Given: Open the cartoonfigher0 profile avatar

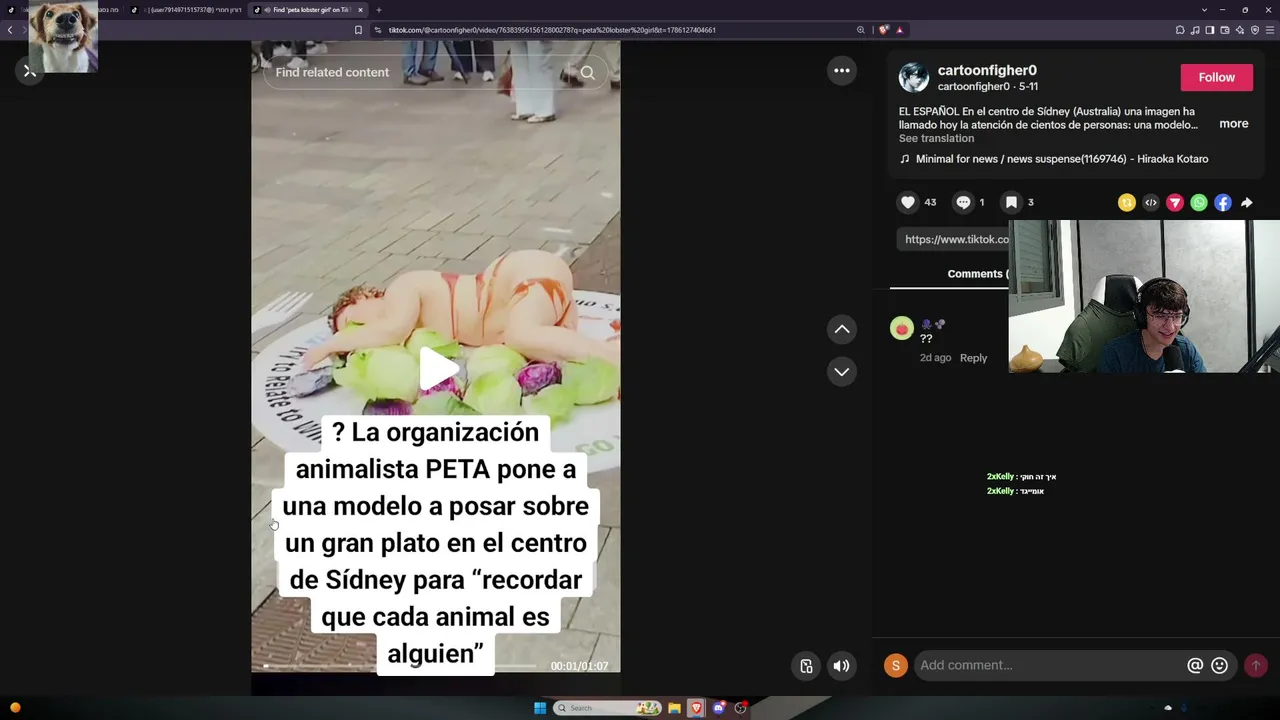Looking at the screenshot, I should click(x=914, y=77).
